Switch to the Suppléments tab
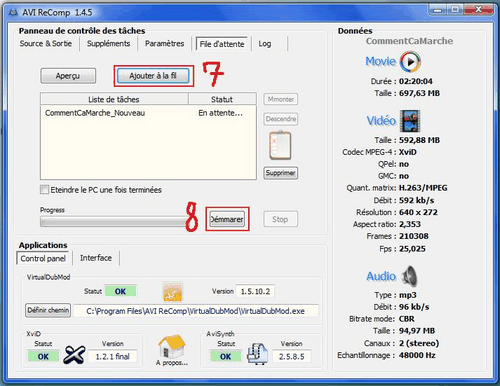 pos(108,44)
